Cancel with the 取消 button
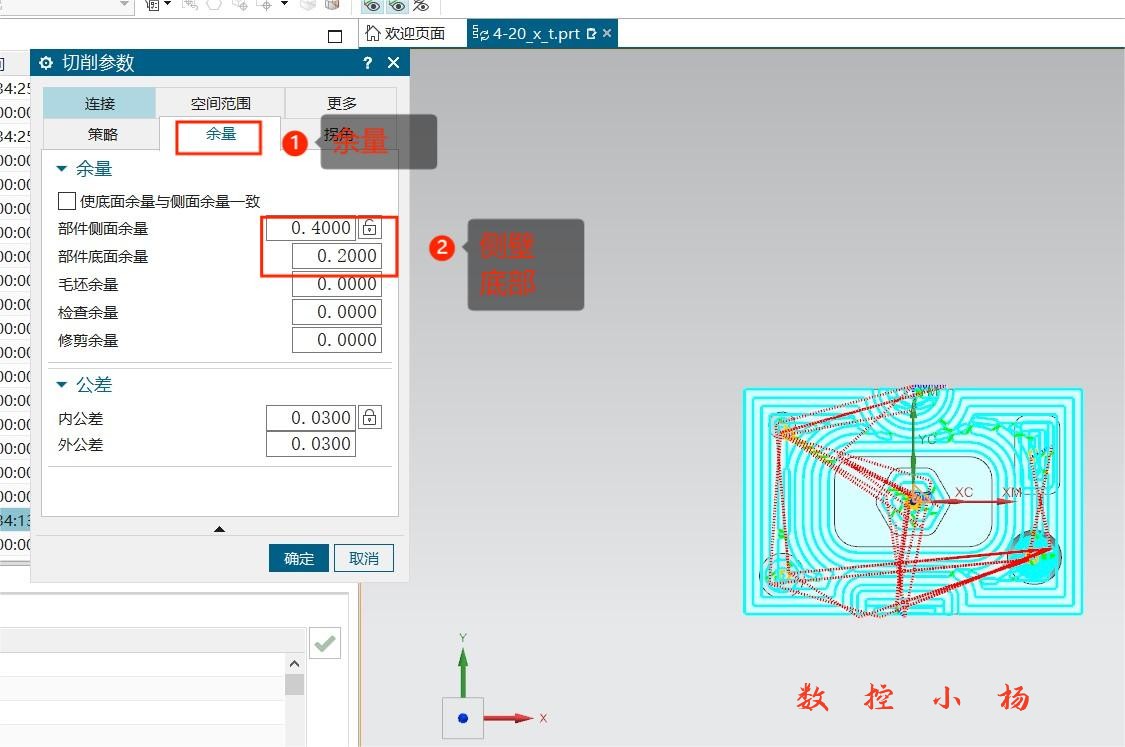This screenshot has width=1125, height=747. [364, 558]
